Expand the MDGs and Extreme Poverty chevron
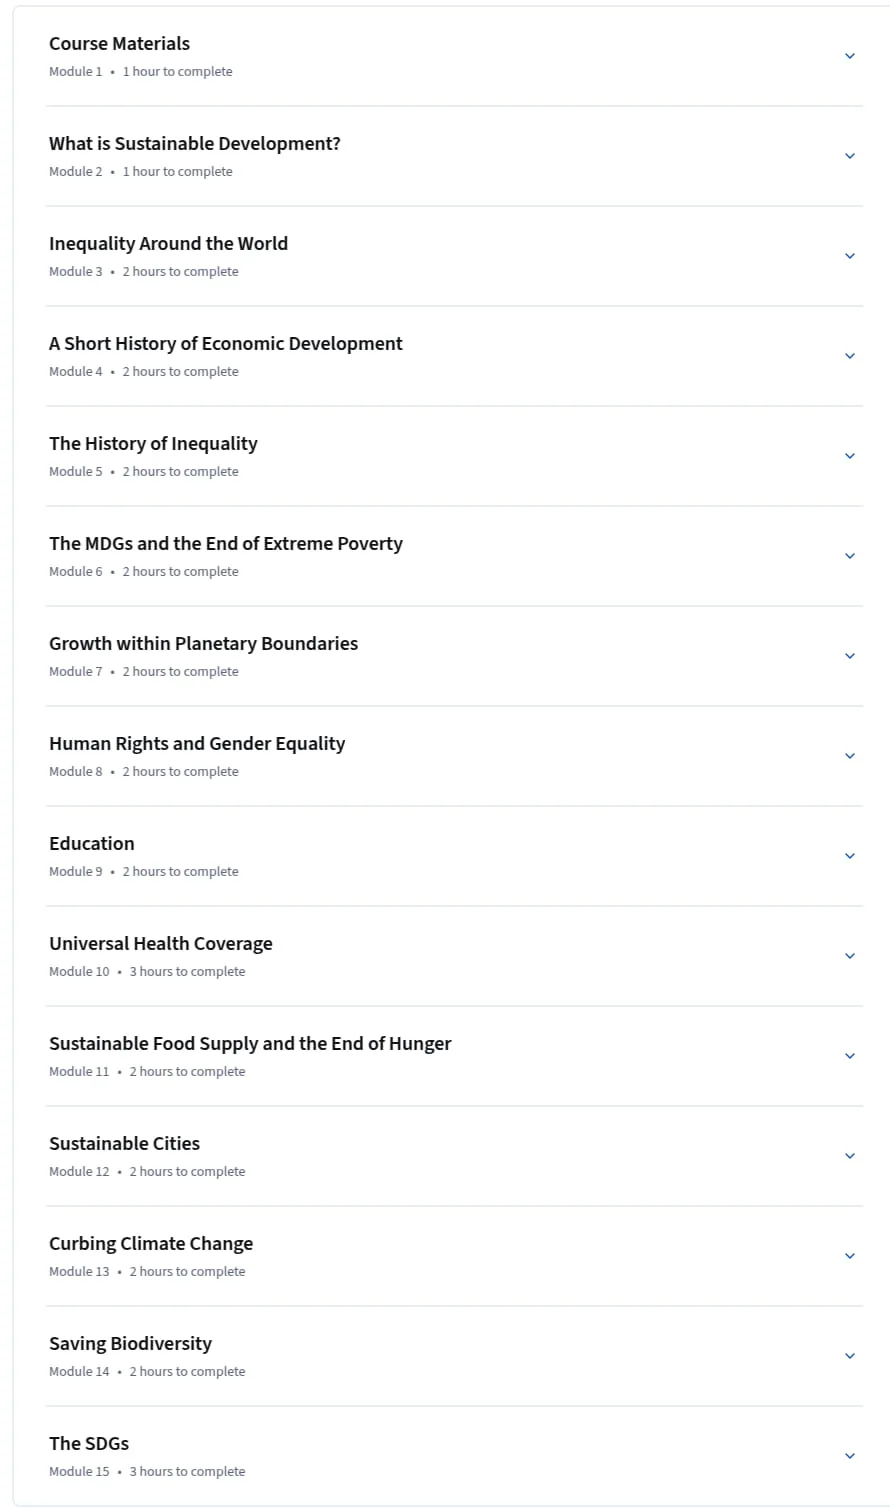The image size is (890, 1507). [850, 556]
